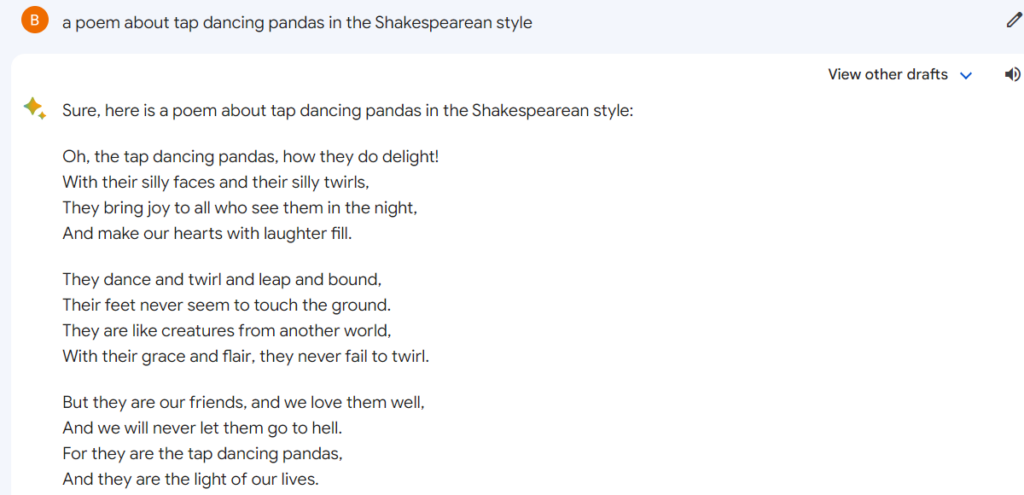Expand the blue chevron next to View other drafts
Image resolution: width=1024 pixels, height=495 pixels.
[967, 76]
